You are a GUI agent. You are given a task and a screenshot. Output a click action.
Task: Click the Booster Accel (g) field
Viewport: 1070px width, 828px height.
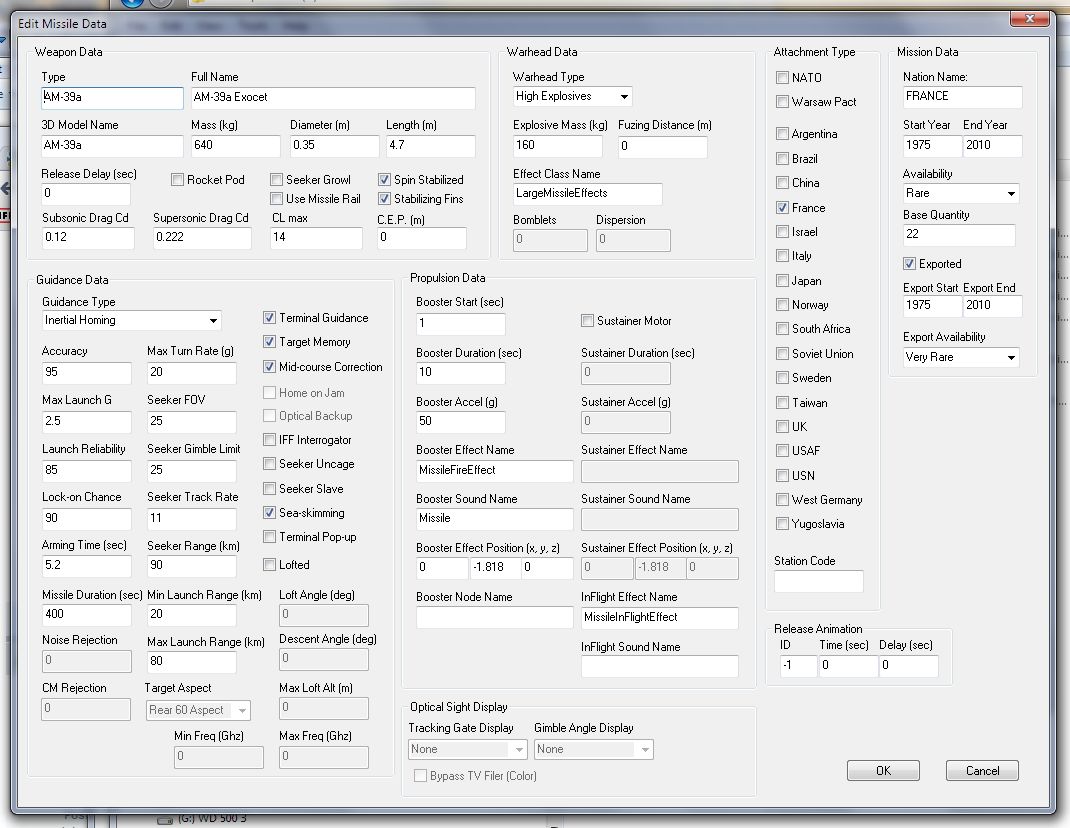click(x=461, y=422)
